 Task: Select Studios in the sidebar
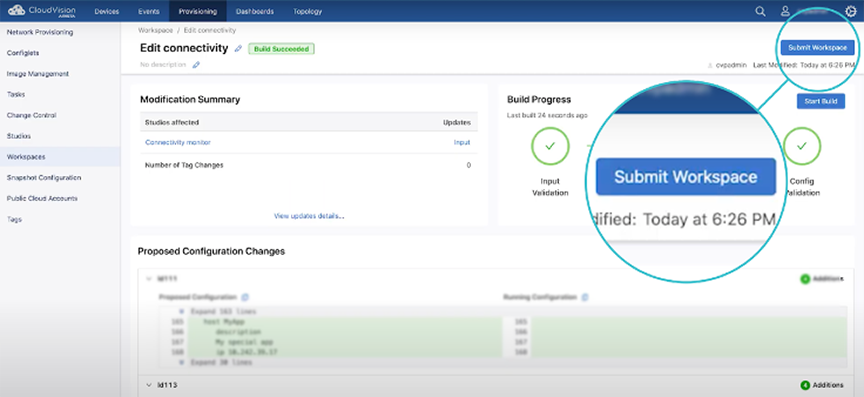point(19,136)
